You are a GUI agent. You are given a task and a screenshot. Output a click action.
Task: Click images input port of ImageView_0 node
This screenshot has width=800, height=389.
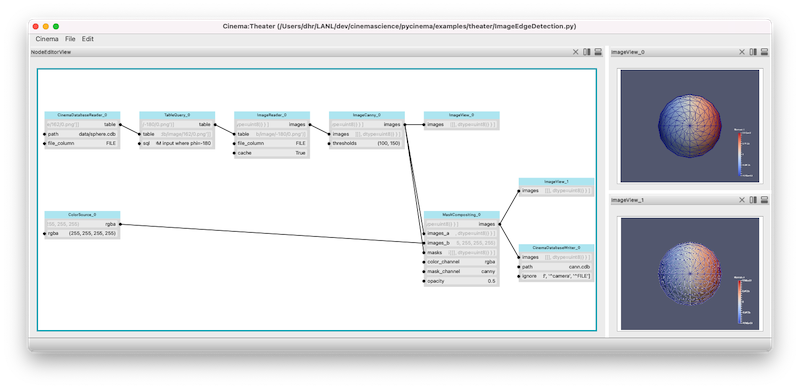point(424,124)
